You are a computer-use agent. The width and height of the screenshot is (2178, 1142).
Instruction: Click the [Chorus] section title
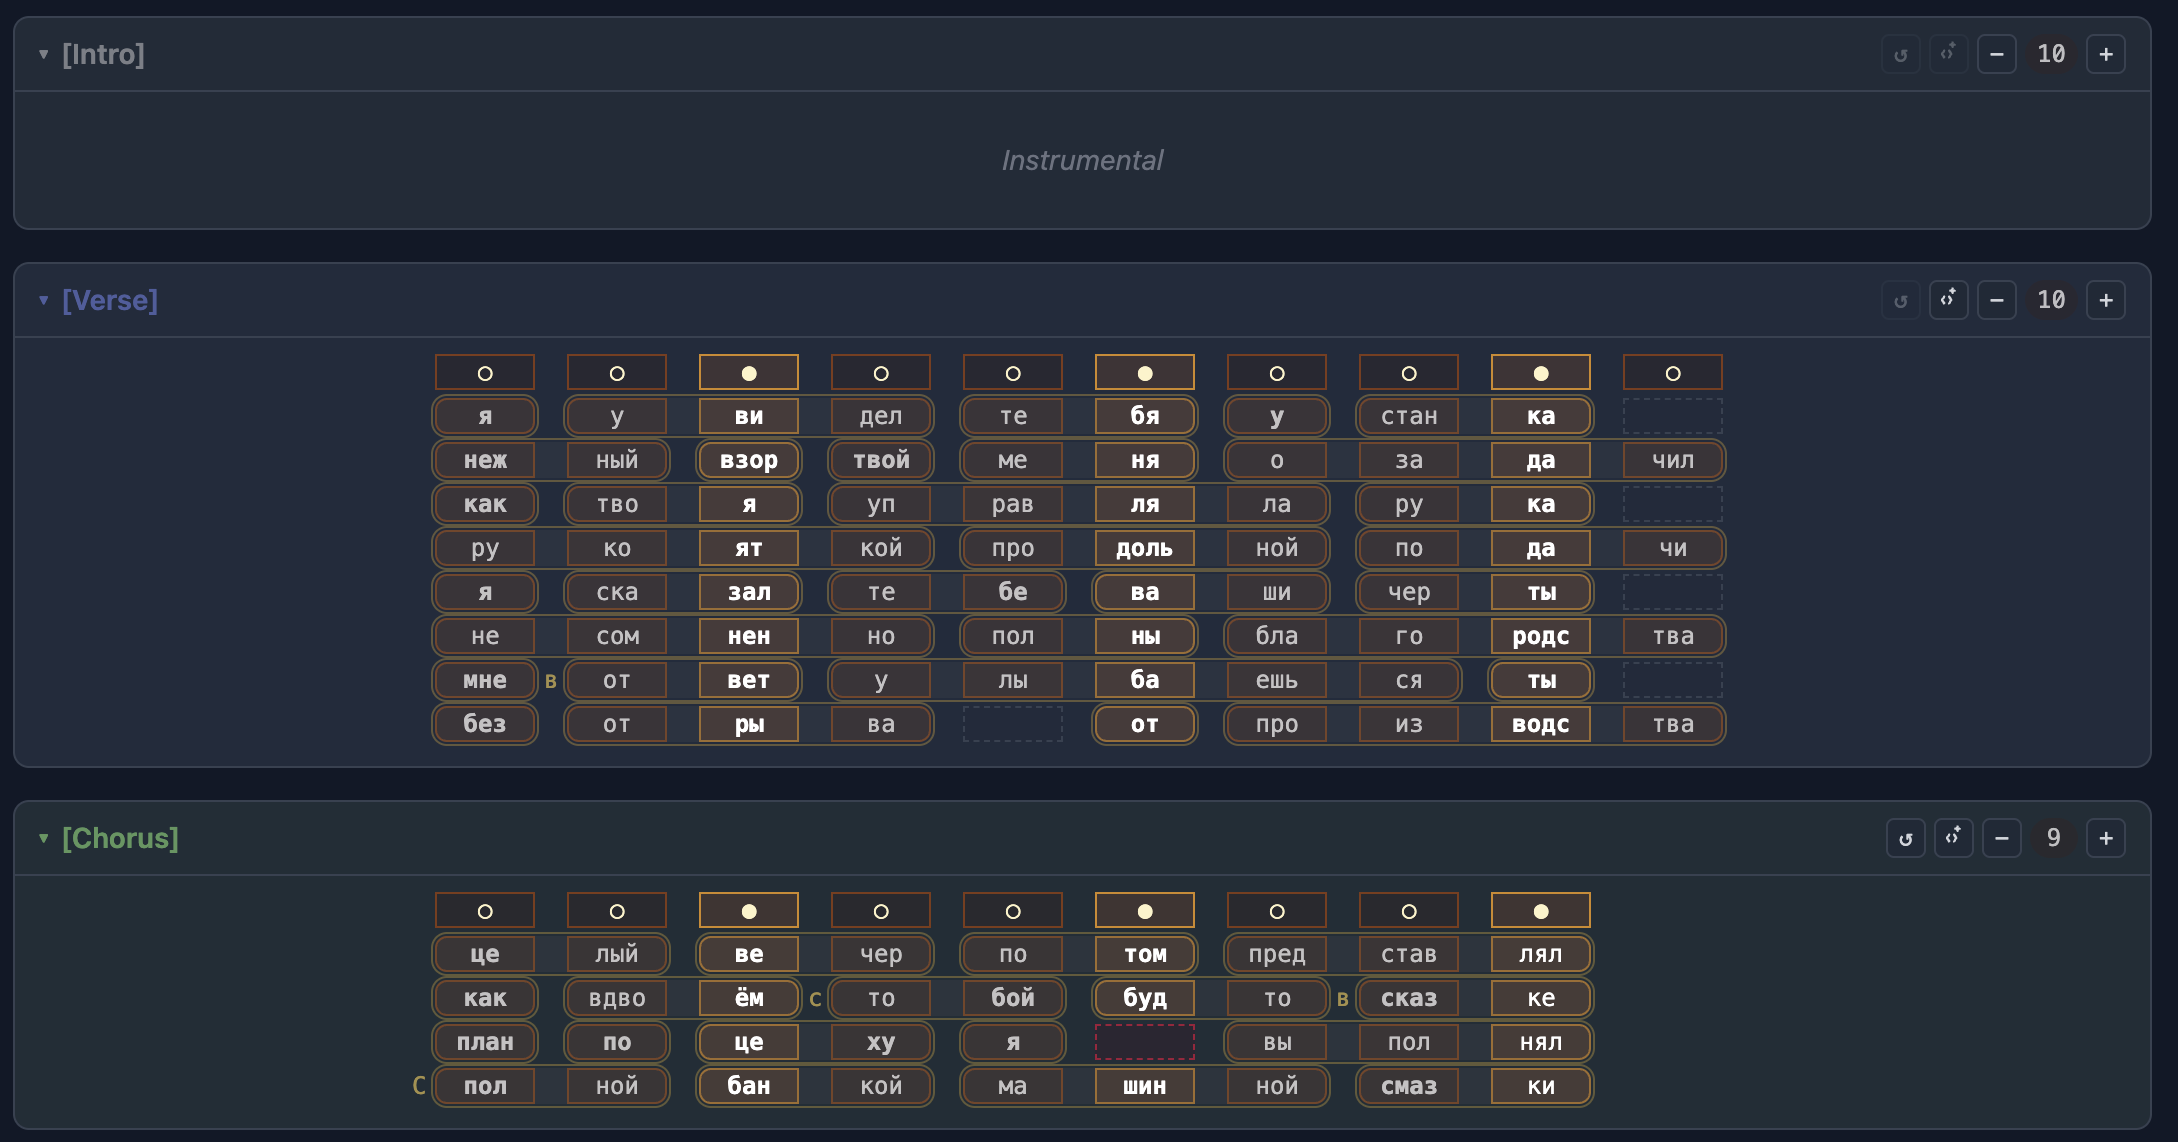[120, 838]
